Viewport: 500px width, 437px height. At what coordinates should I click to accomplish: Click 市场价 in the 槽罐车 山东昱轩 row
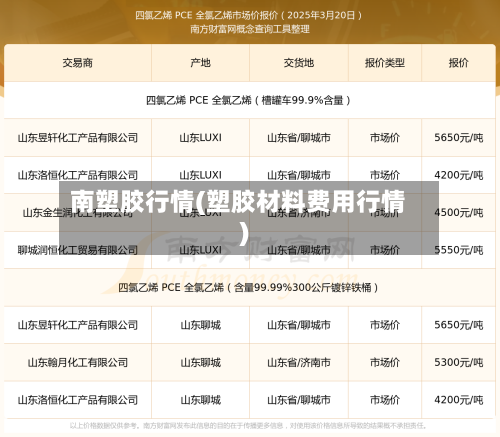point(385,138)
